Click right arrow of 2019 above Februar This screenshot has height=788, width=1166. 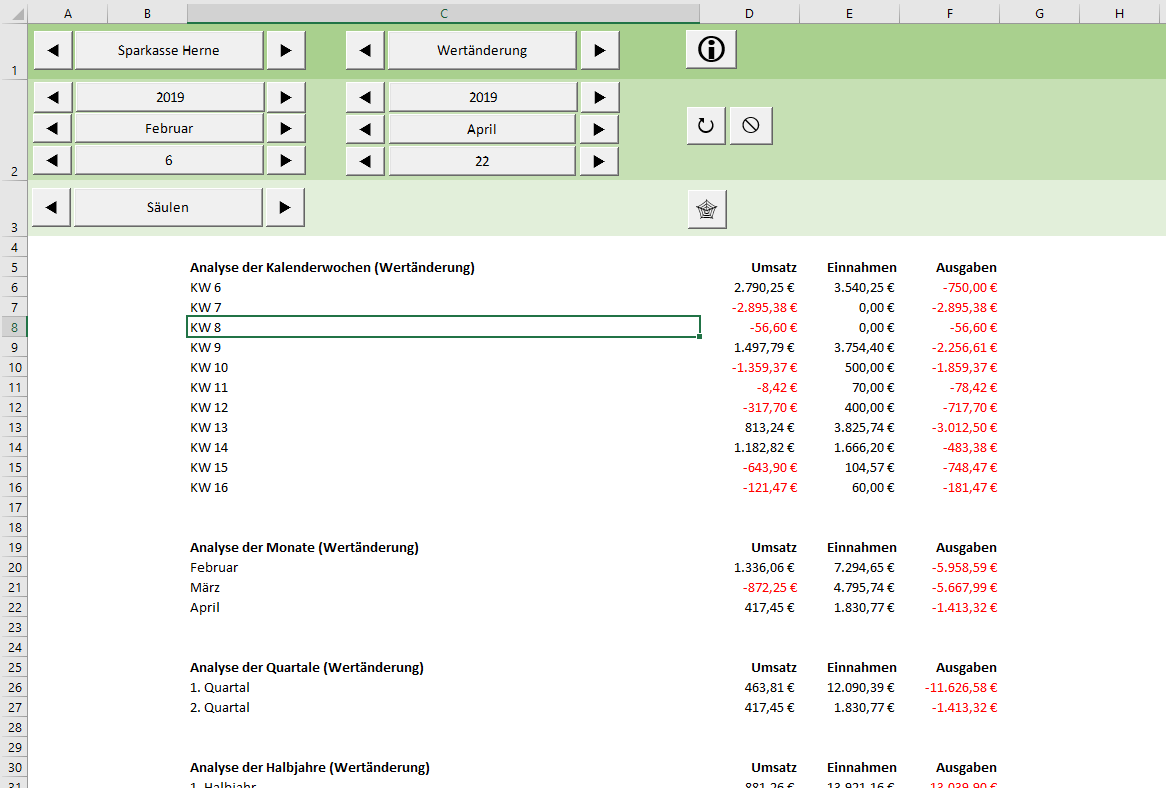point(286,97)
